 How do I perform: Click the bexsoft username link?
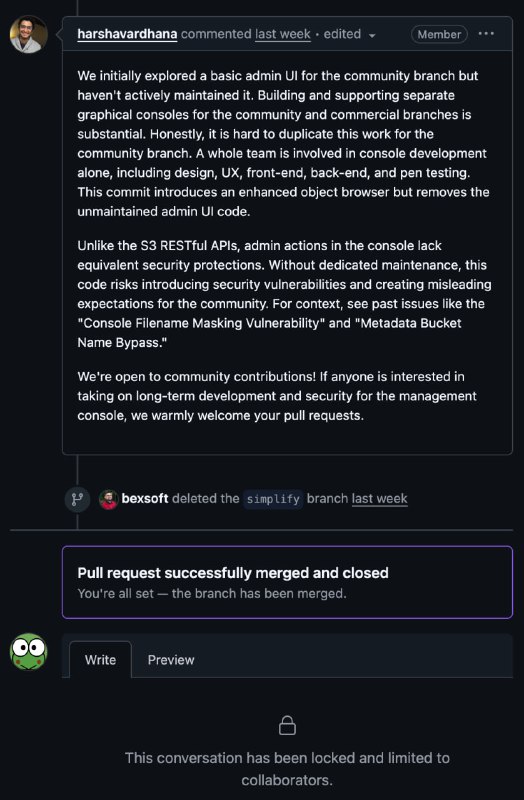[145, 498]
